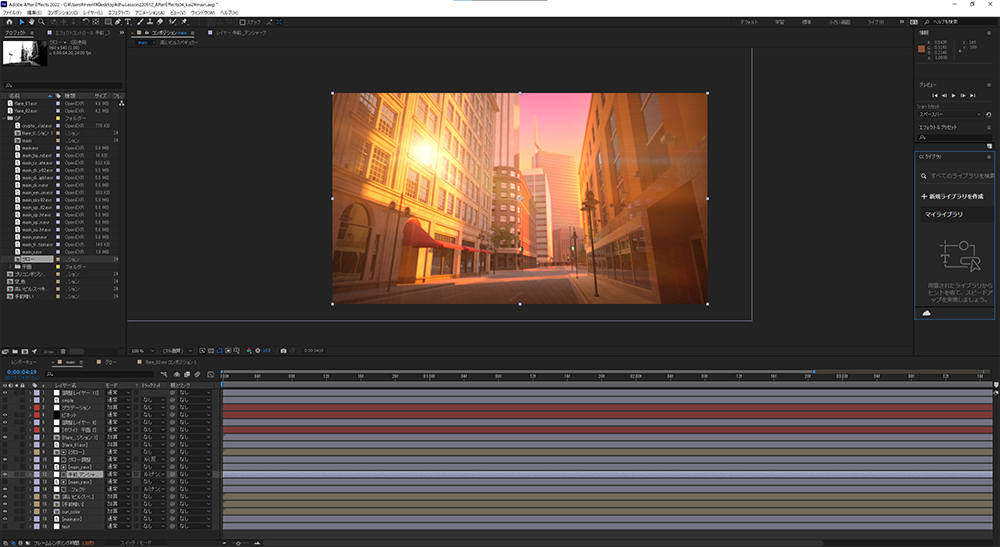Reset the preview shortcut settings icon

click(989, 115)
